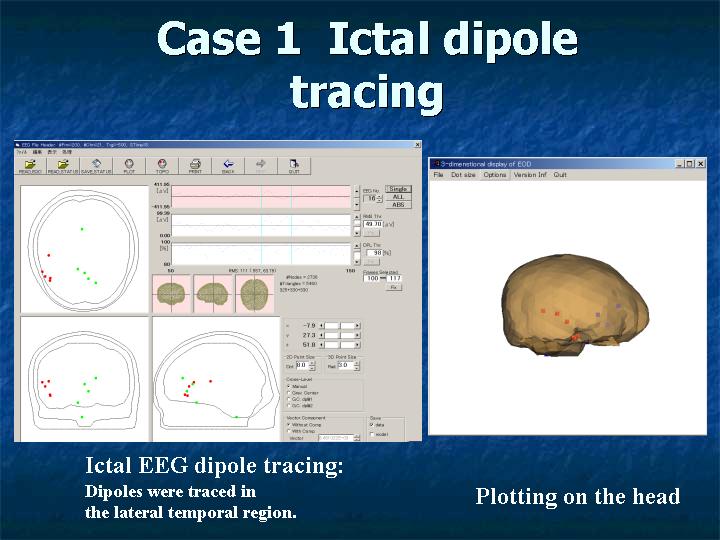Click the RMS Thr value field
This screenshot has height=540, width=720.
coord(373,224)
